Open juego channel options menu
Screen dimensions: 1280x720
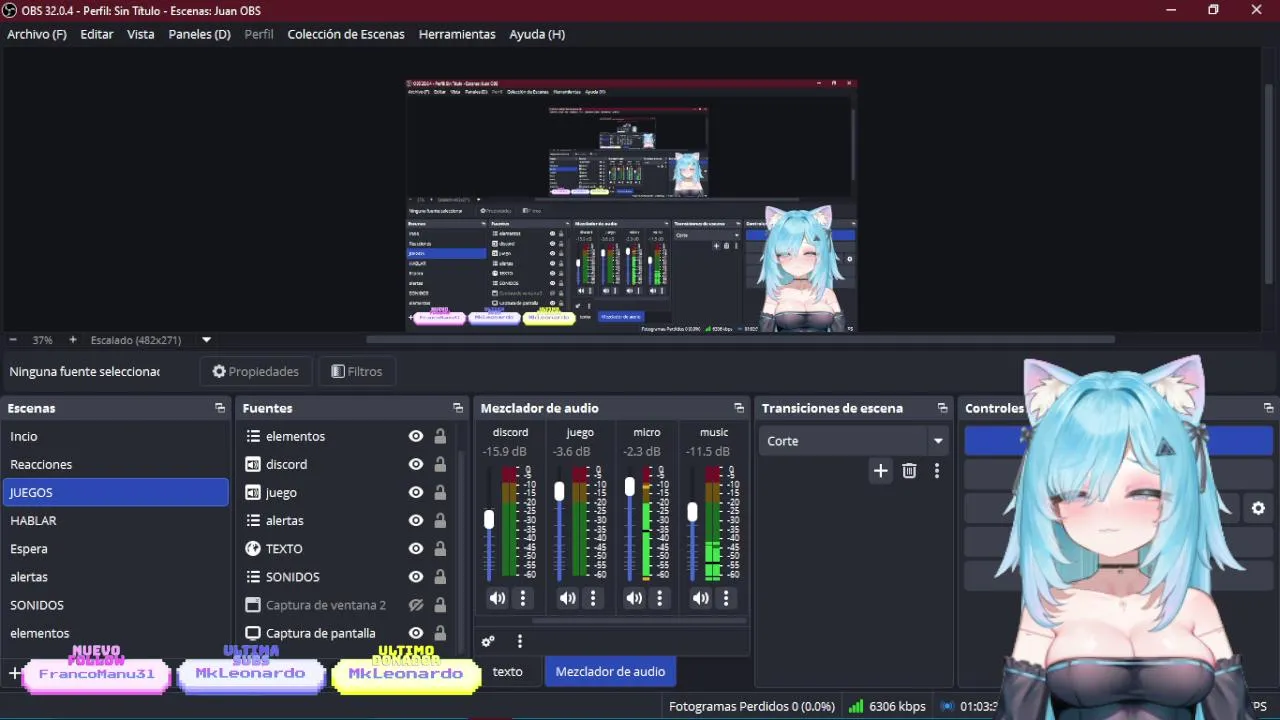click(592, 598)
